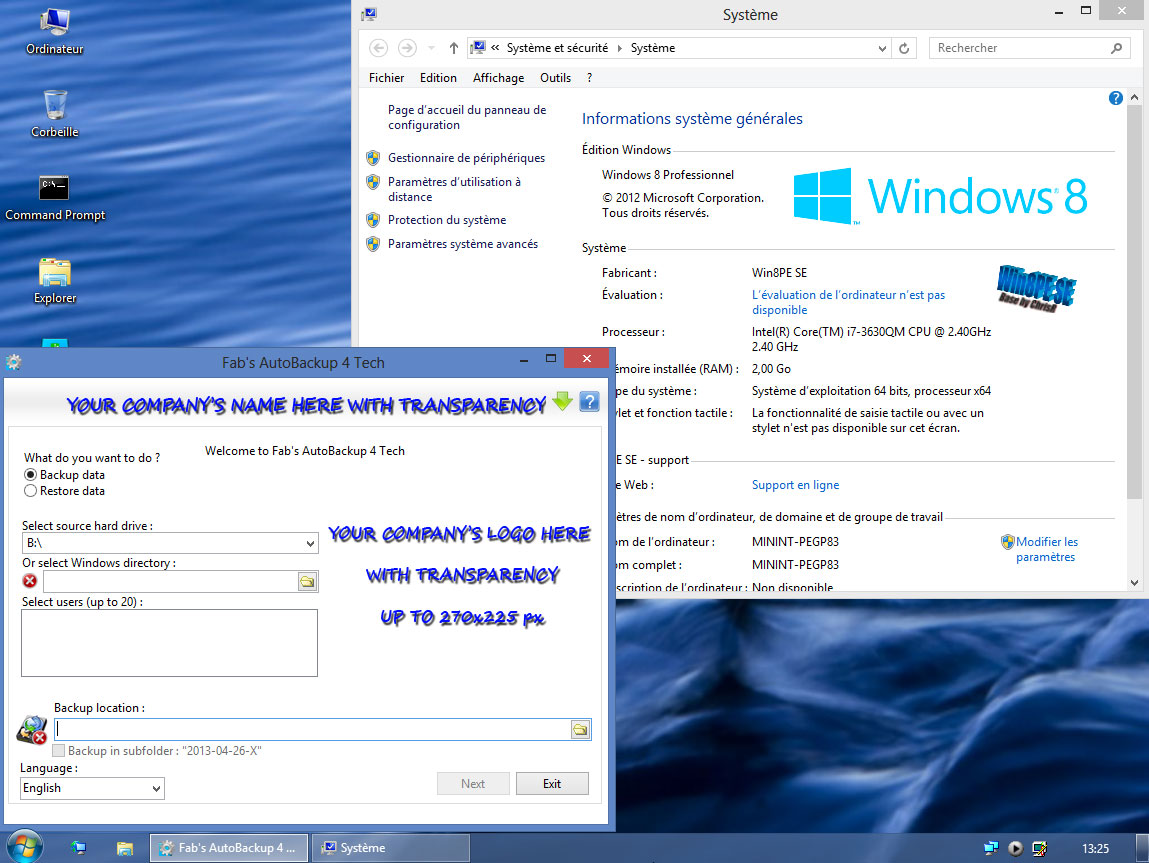Go up one level in Système window
The width and height of the screenshot is (1149, 863).
click(x=454, y=48)
